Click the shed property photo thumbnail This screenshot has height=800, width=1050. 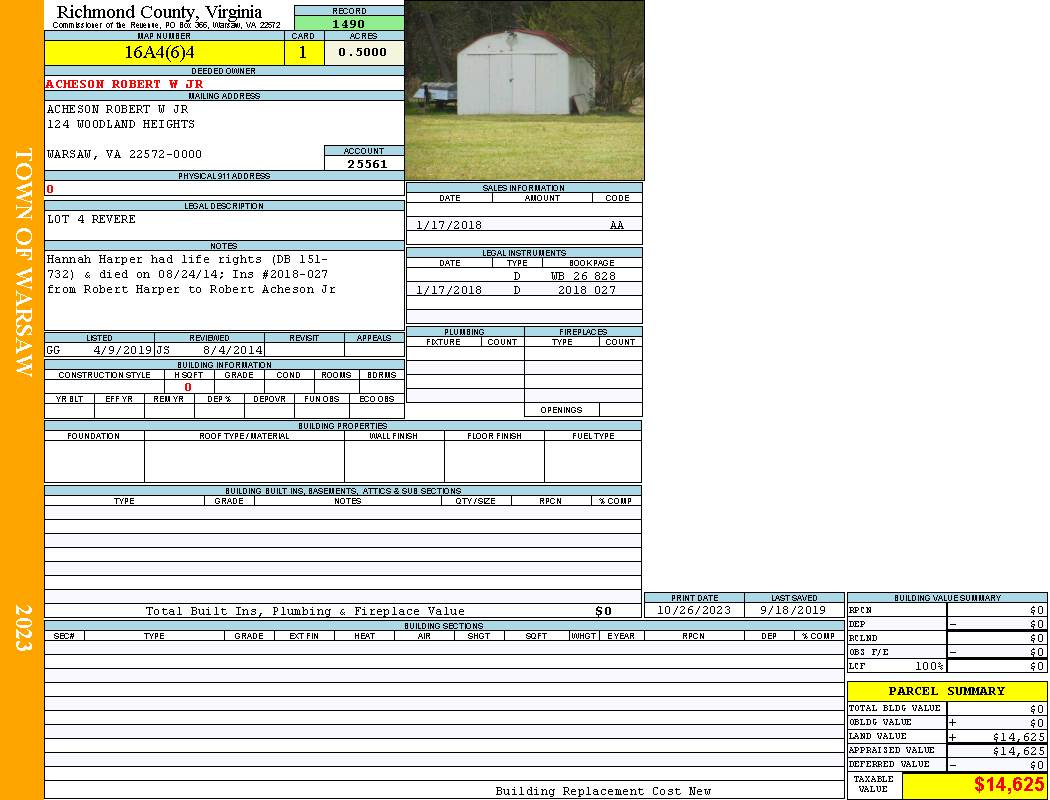pyautogui.click(x=524, y=90)
